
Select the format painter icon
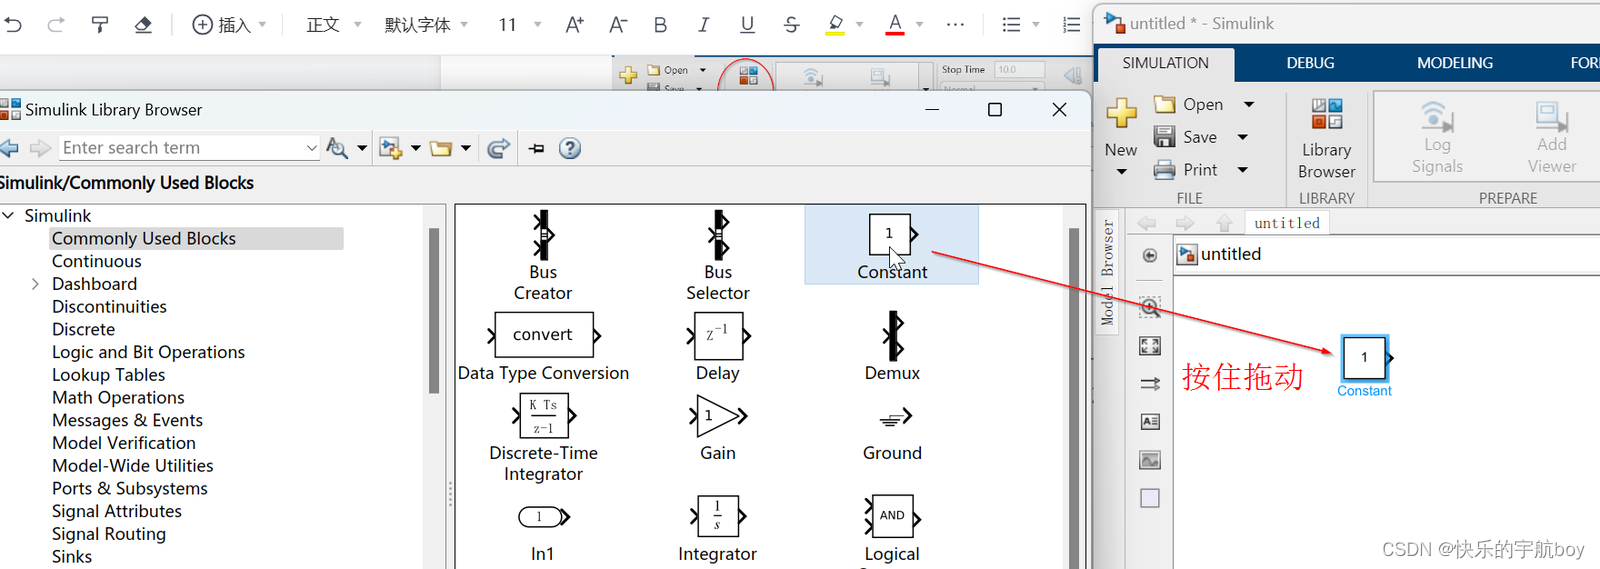coord(100,24)
